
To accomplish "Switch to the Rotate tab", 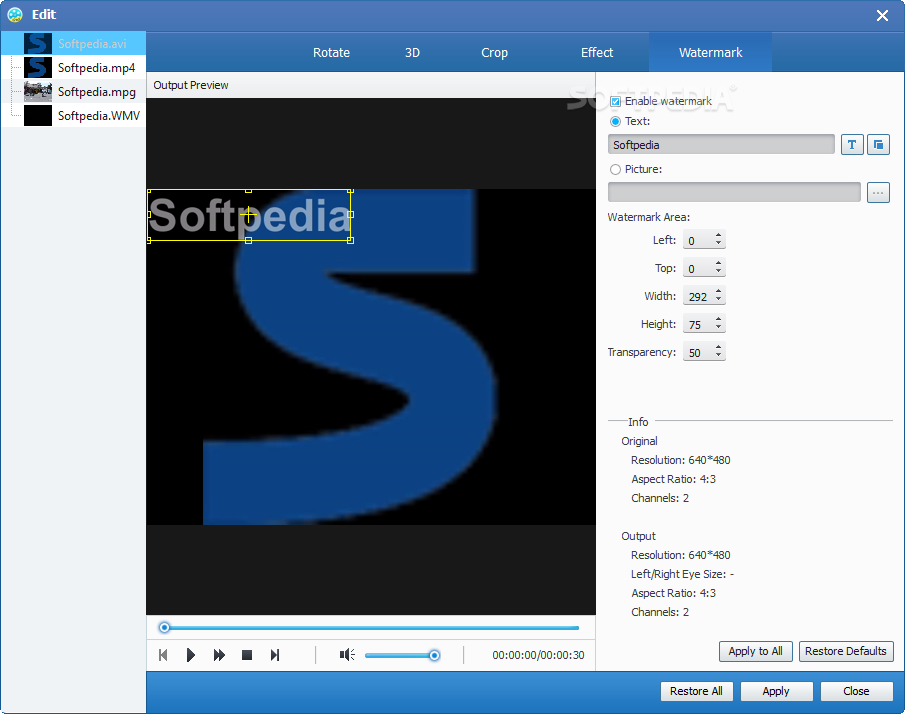I will tap(331, 53).
